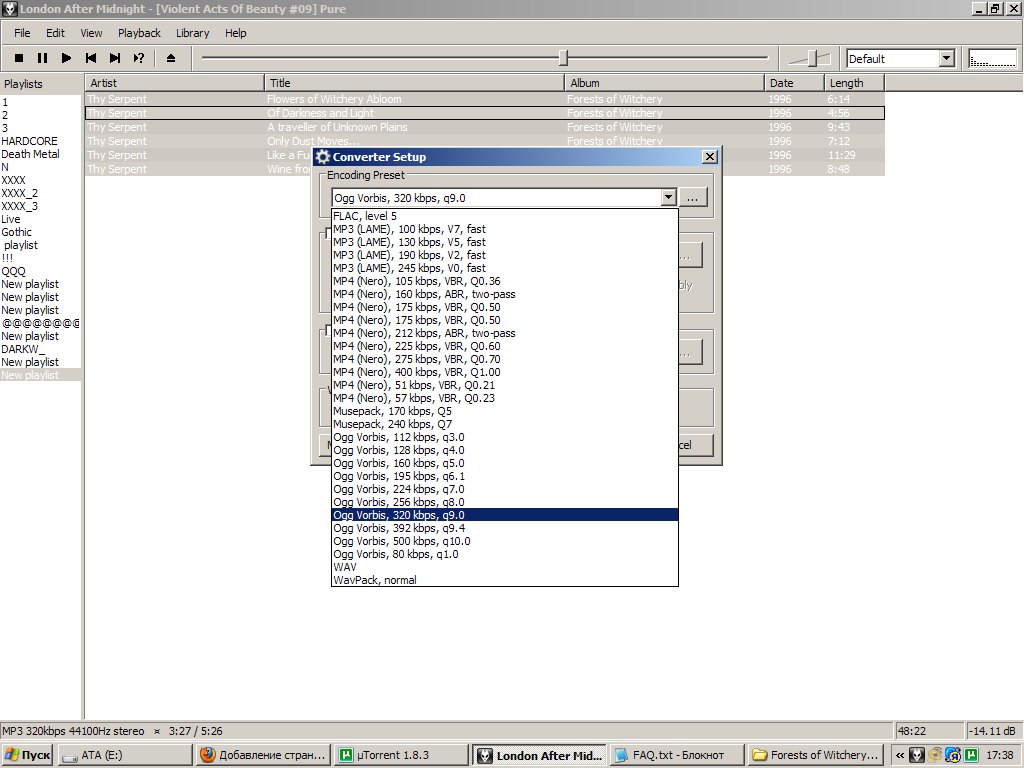
Task: Pick MP4 (Nero), 160 kbps, ABR, two-pass
Action: (505, 294)
